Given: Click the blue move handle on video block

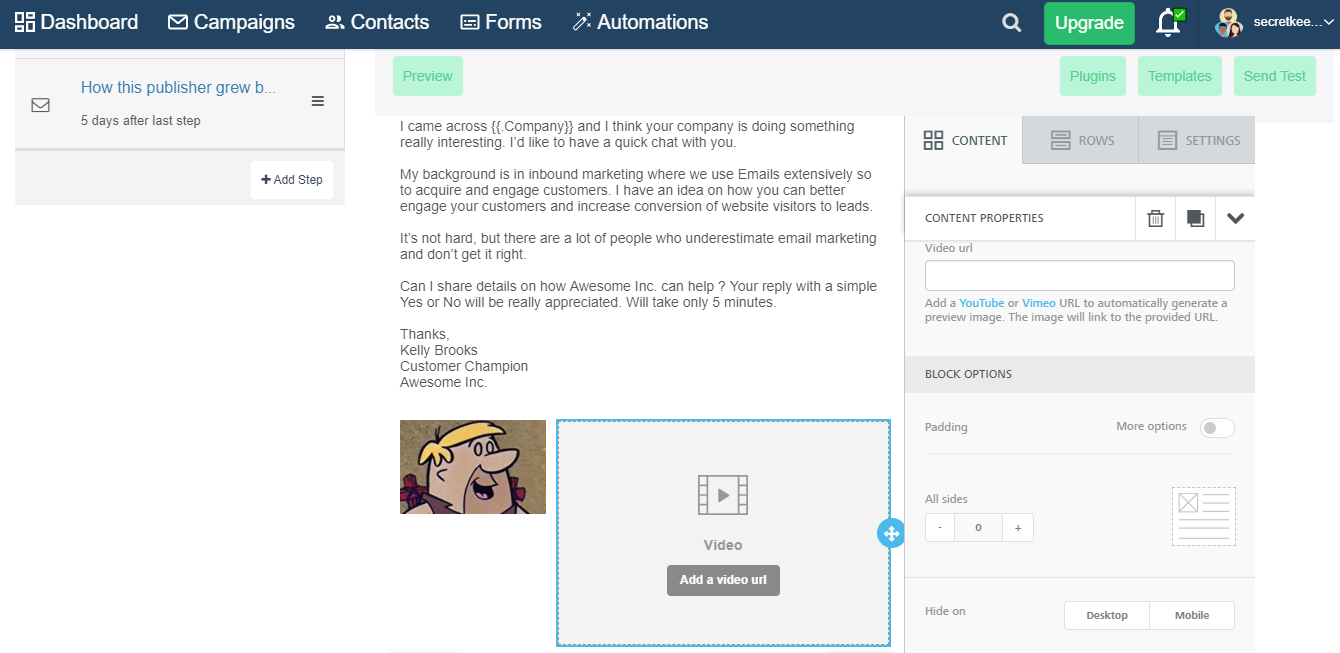Looking at the screenshot, I should click(891, 533).
